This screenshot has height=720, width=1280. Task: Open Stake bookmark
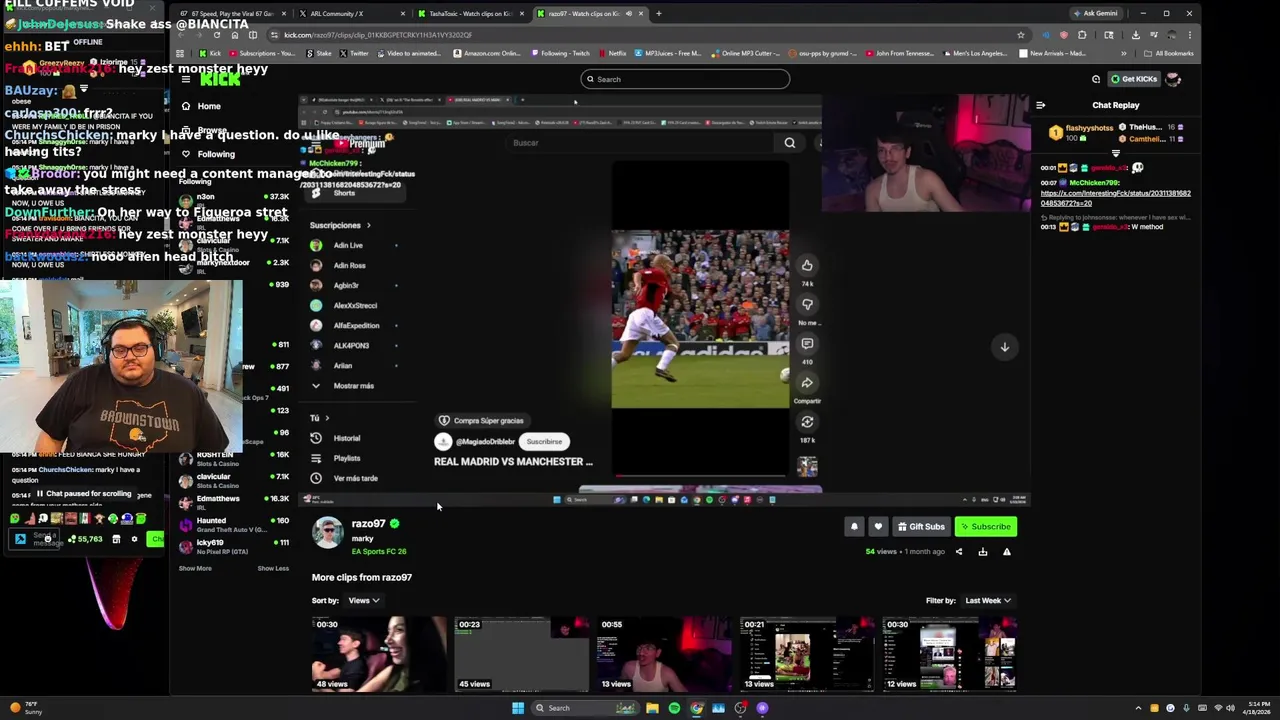coord(320,53)
